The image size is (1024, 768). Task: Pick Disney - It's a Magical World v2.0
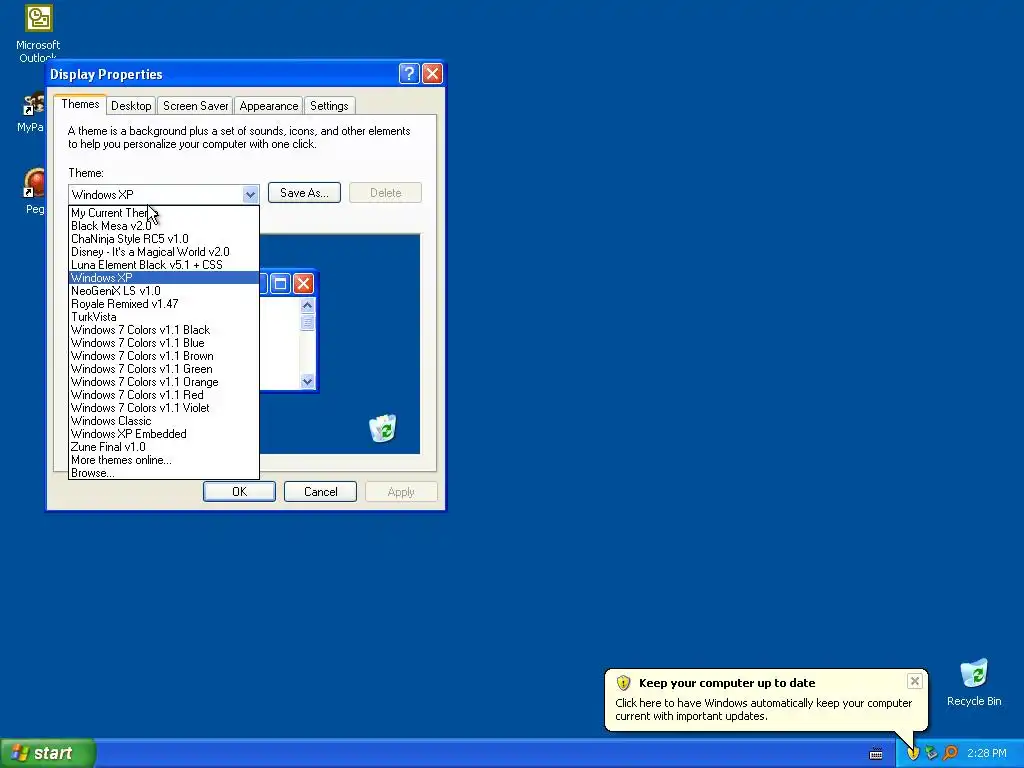pos(163,252)
